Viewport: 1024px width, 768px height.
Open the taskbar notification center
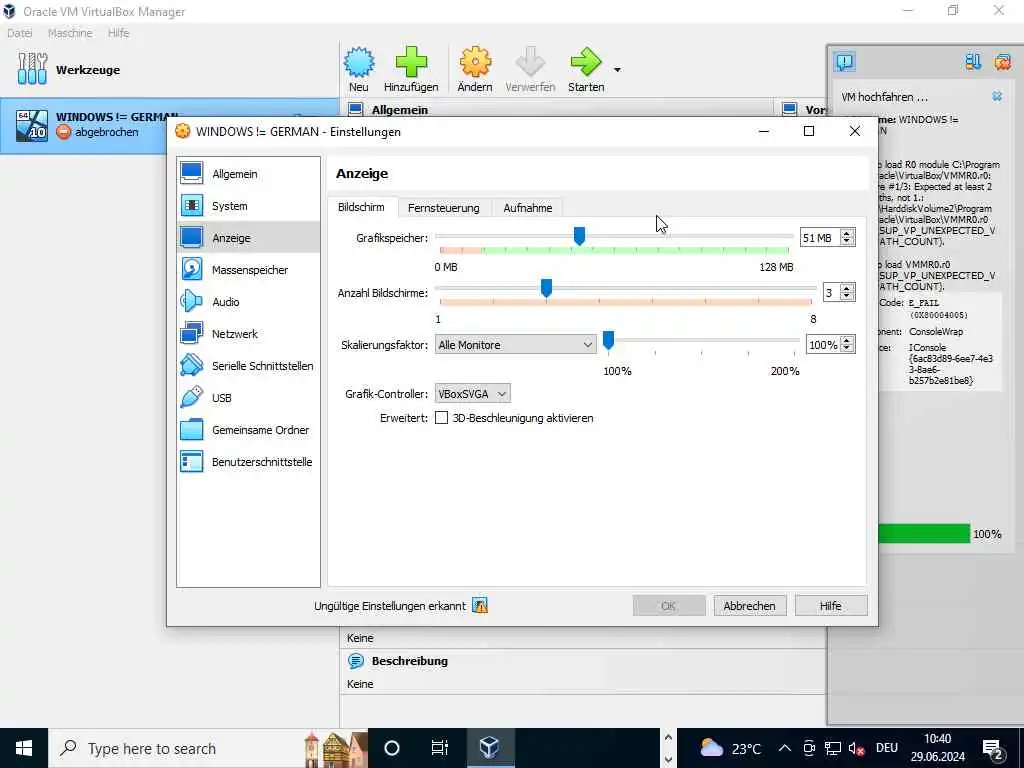click(993, 749)
